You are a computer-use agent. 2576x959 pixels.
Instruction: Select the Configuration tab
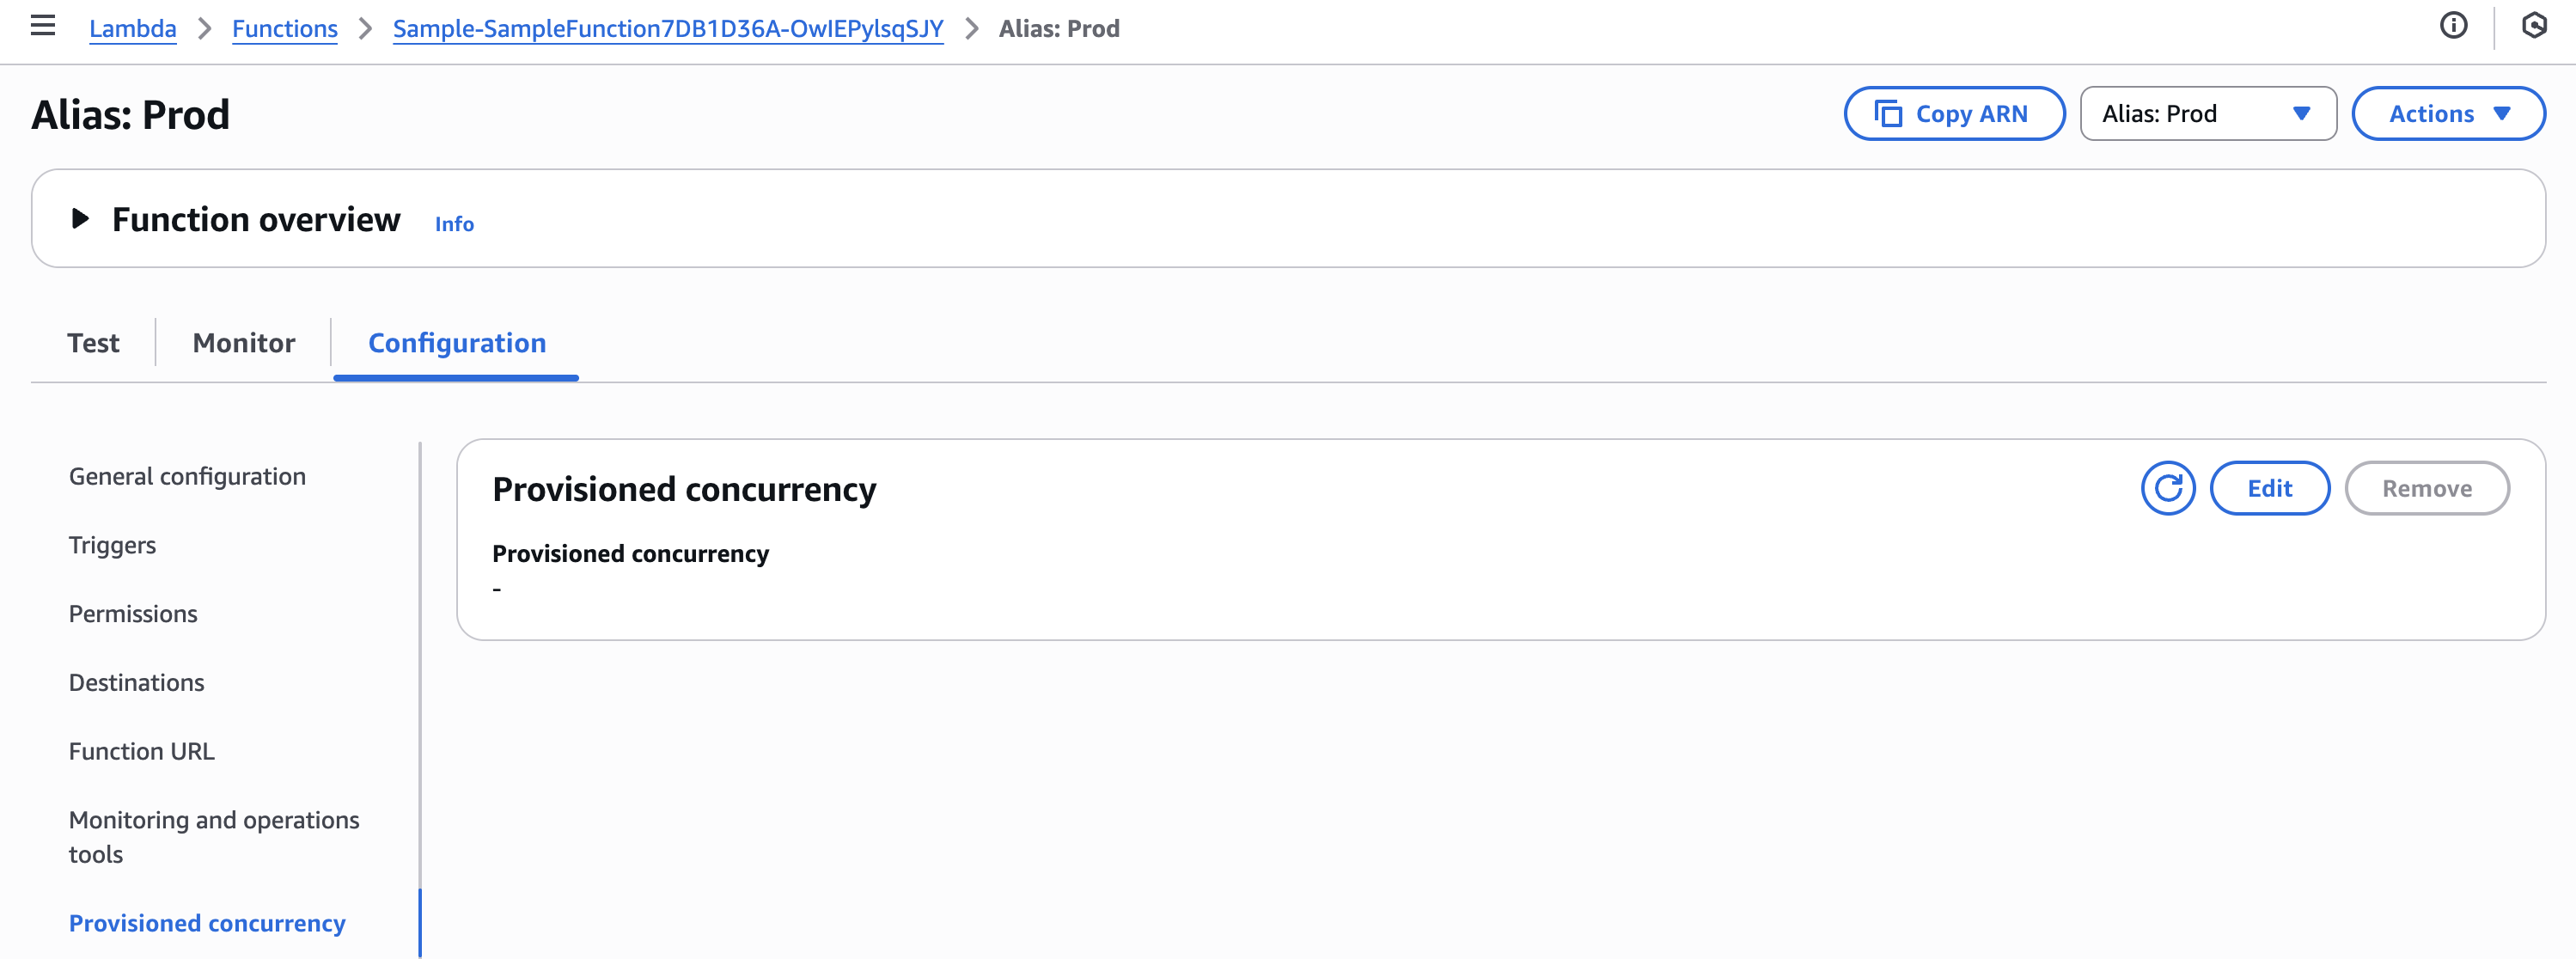click(457, 343)
